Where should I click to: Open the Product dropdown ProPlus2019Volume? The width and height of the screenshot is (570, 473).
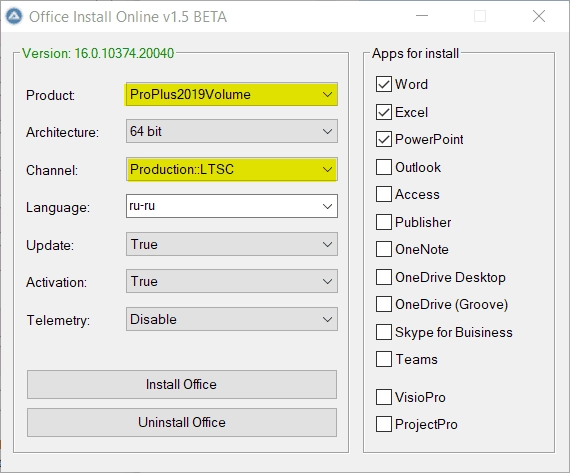pyautogui.click(x=232, y=95)
